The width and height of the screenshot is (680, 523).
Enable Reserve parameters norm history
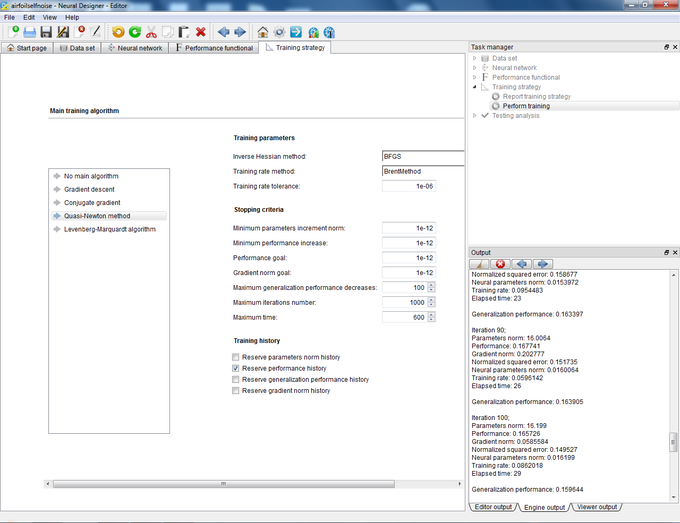[x=235, y=357]
